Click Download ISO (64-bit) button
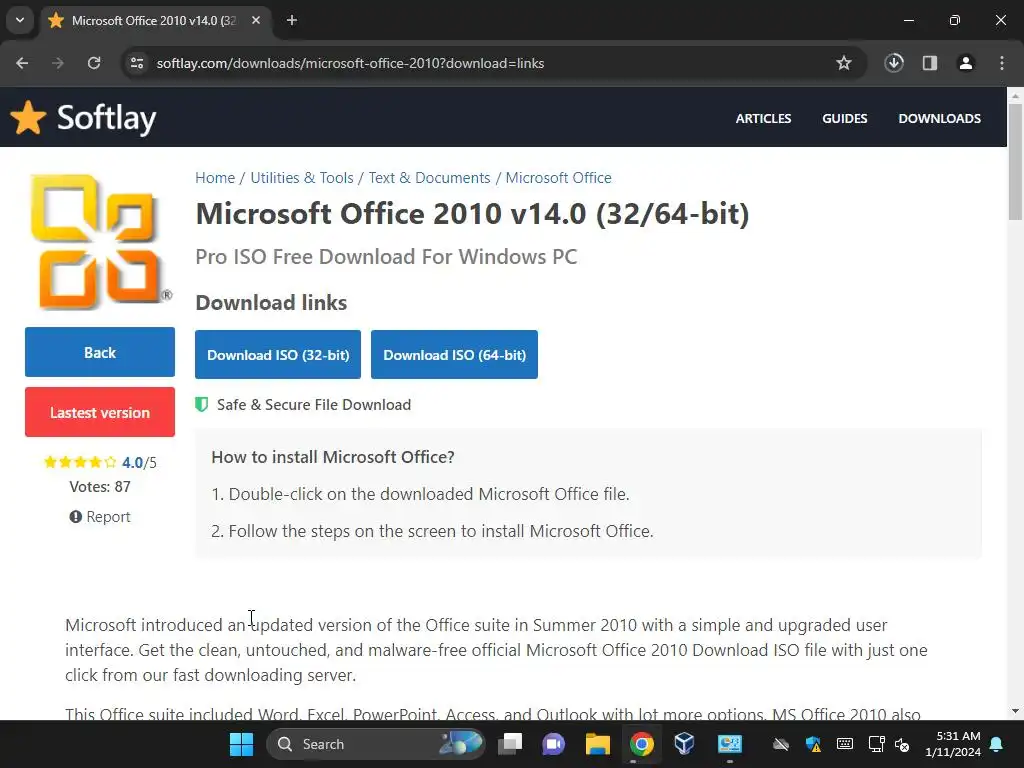 click(x=454, y=355)
